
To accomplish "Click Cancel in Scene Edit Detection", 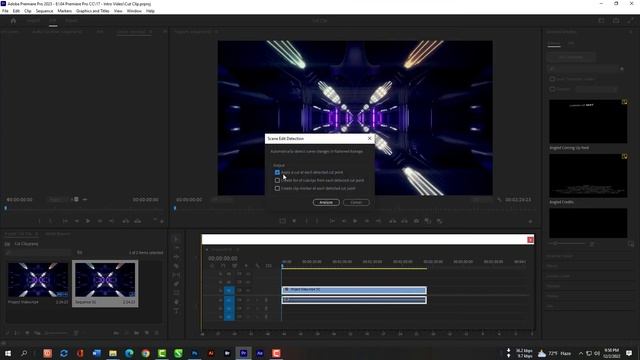I will coord(356,202).
